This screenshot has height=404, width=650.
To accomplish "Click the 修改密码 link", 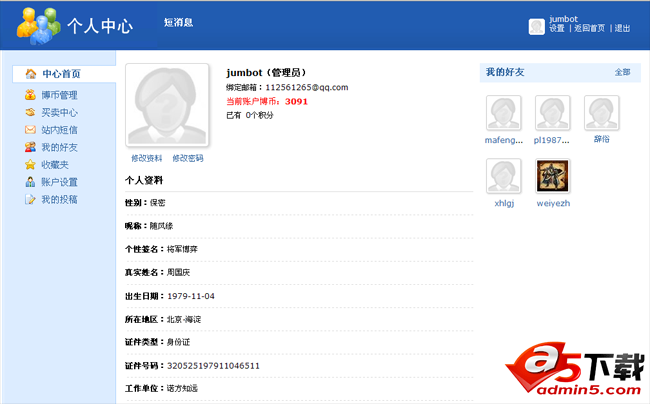I will pyautogui.click(x=188, y=158).
